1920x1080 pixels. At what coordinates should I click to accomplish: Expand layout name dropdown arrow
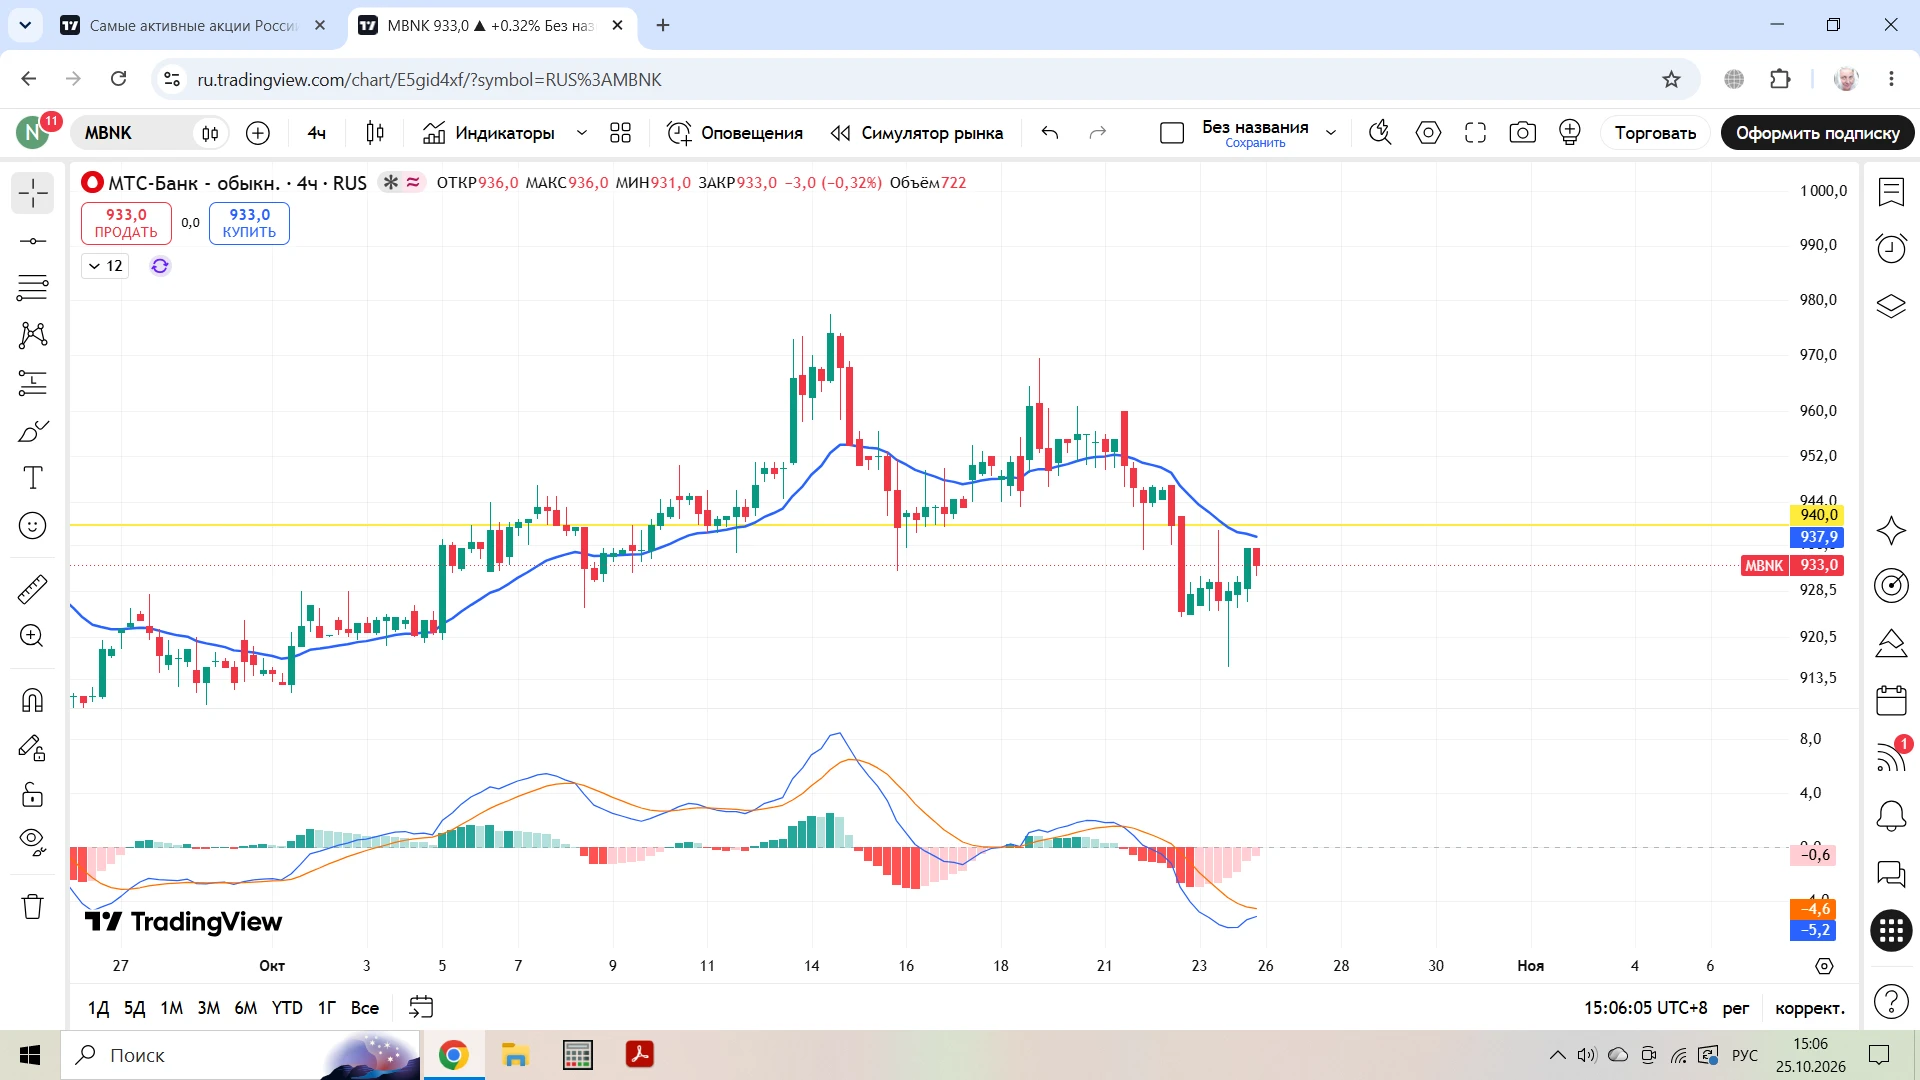tap(1331, 133)
